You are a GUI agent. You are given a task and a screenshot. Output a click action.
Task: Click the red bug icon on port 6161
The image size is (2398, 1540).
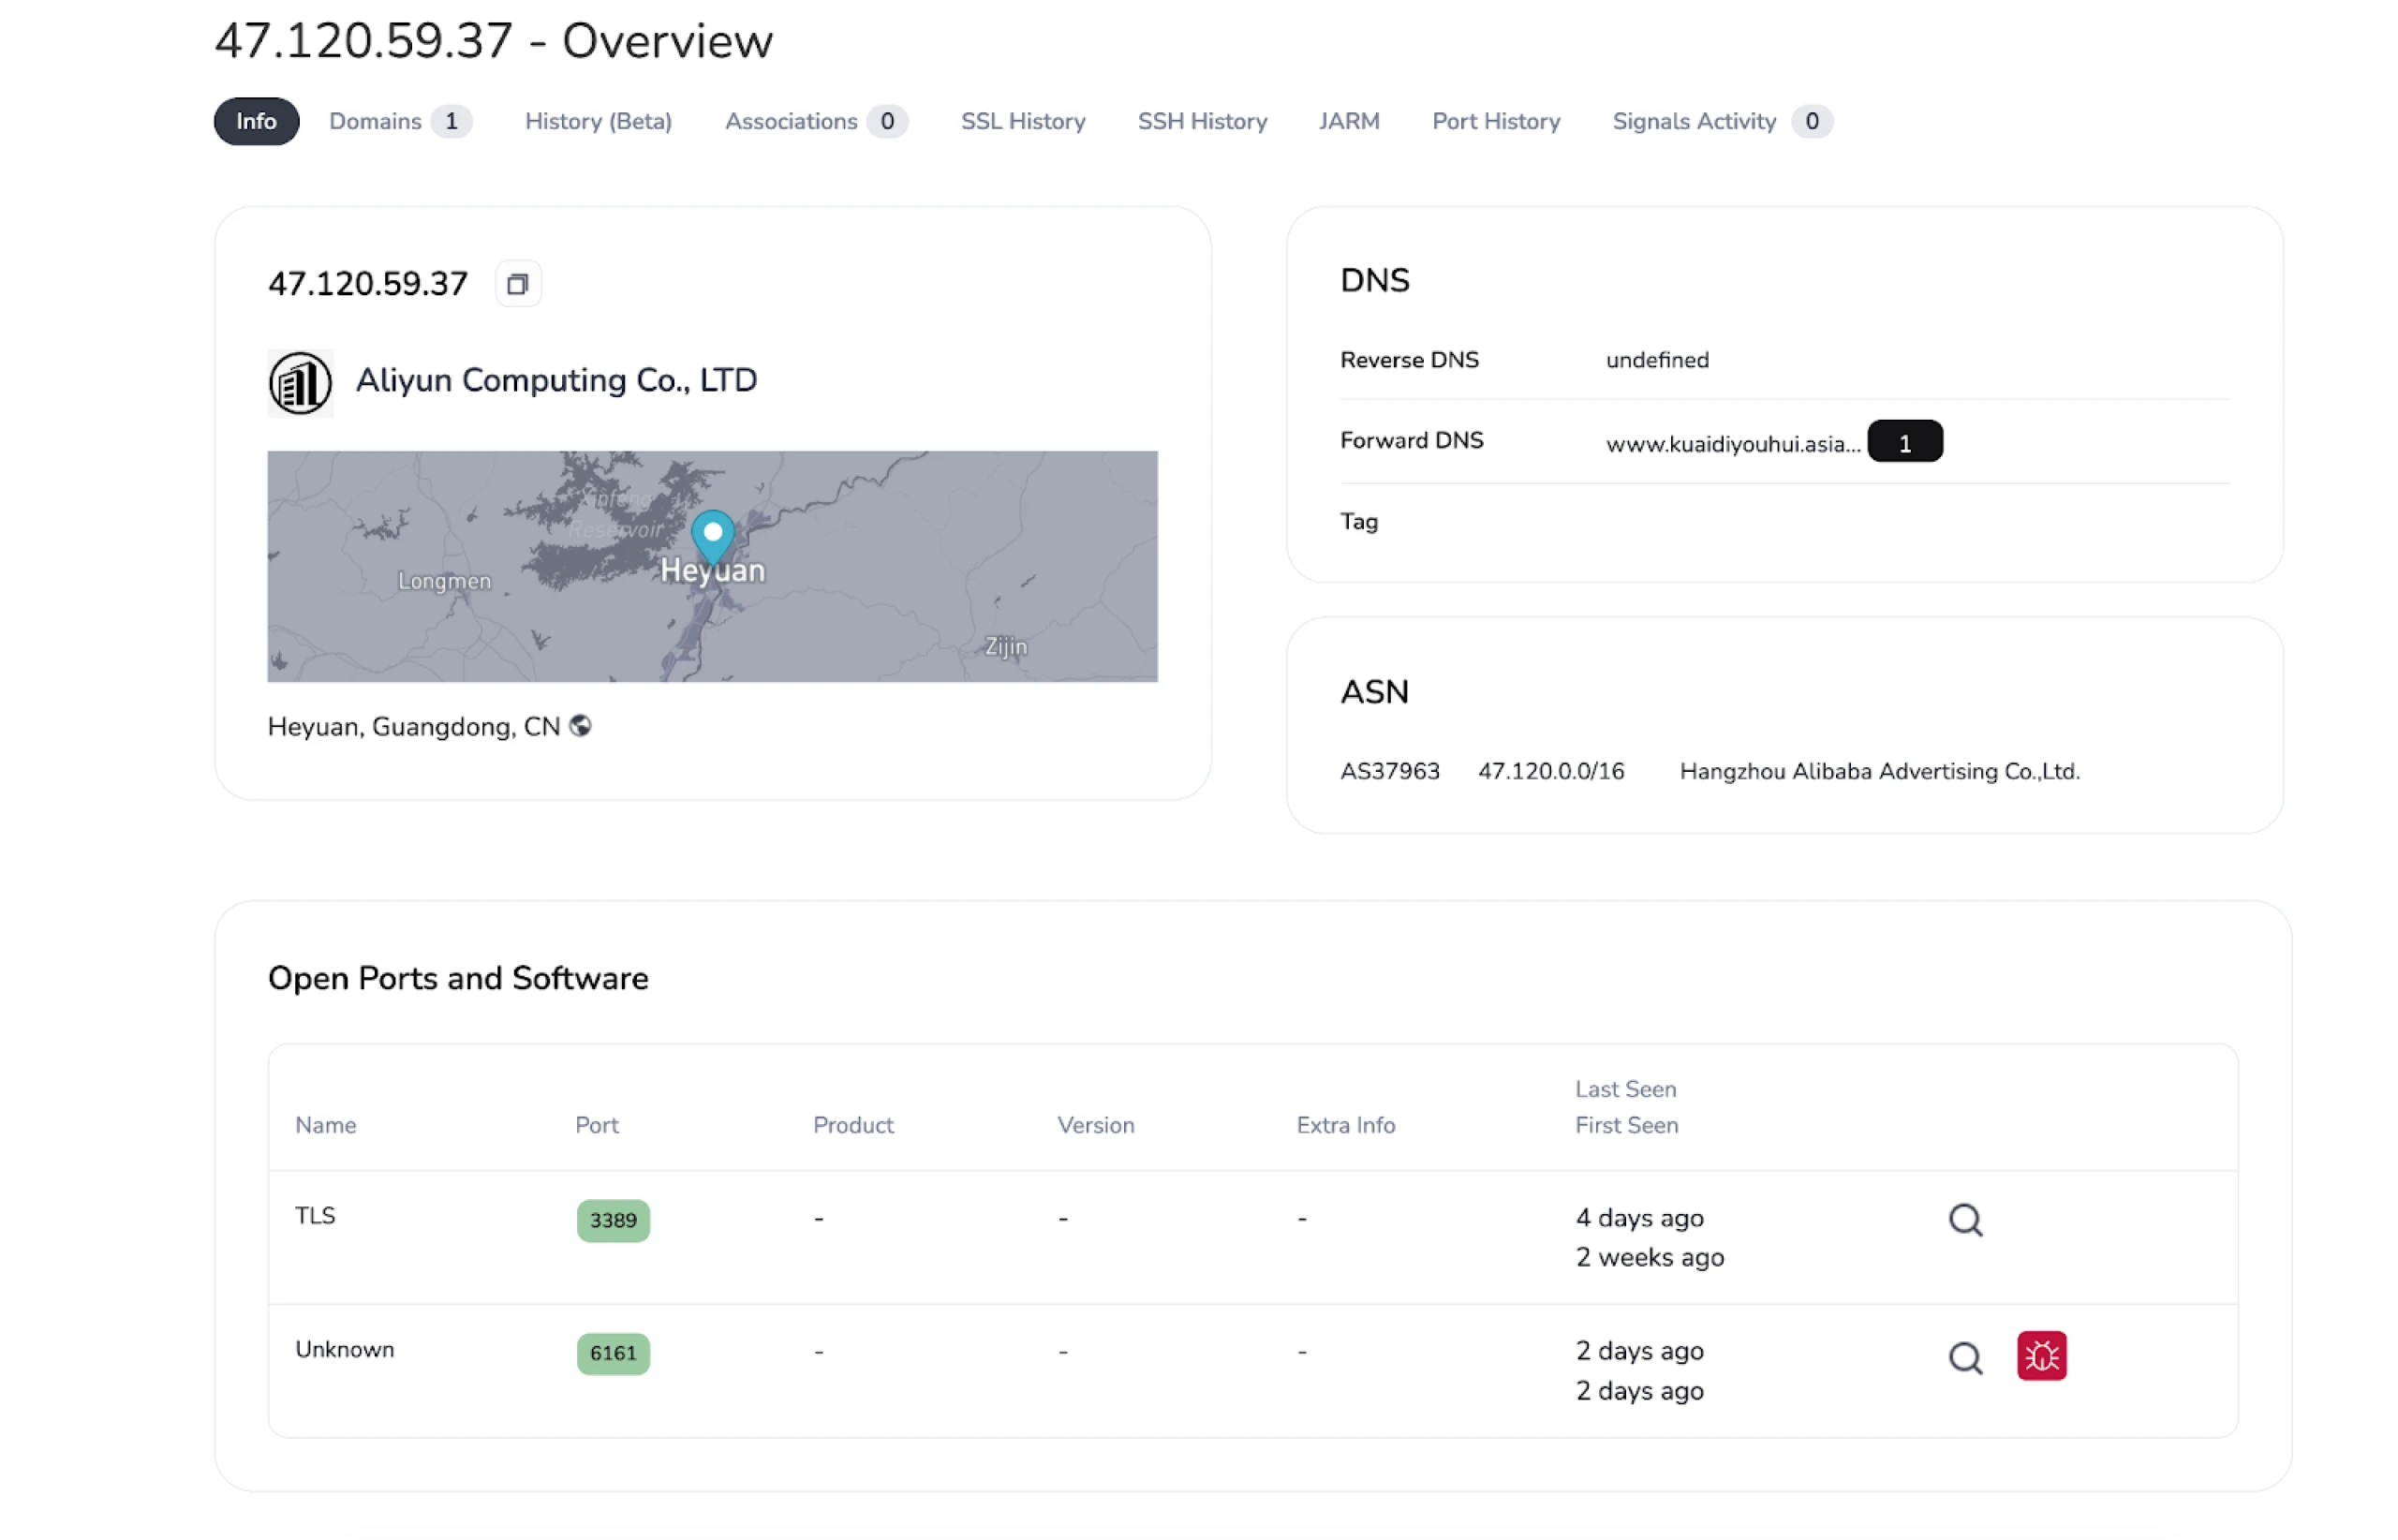2041,1356
